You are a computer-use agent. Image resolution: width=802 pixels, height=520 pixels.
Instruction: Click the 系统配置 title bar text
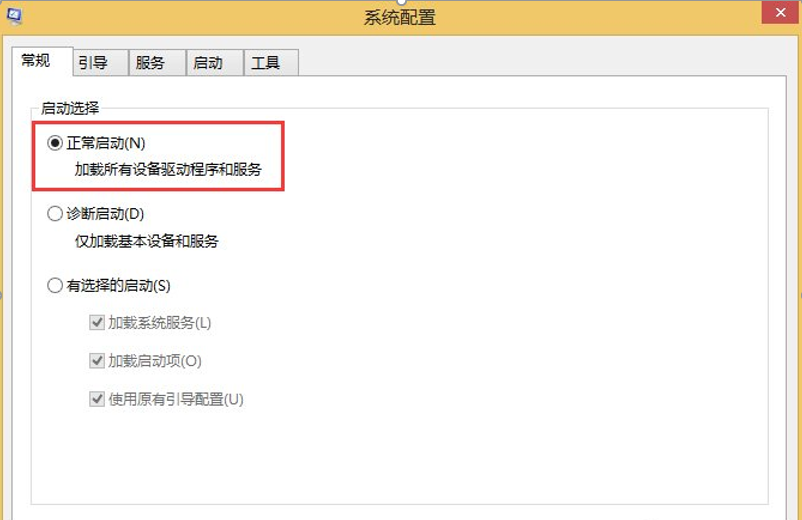click(x=400, y=17)
